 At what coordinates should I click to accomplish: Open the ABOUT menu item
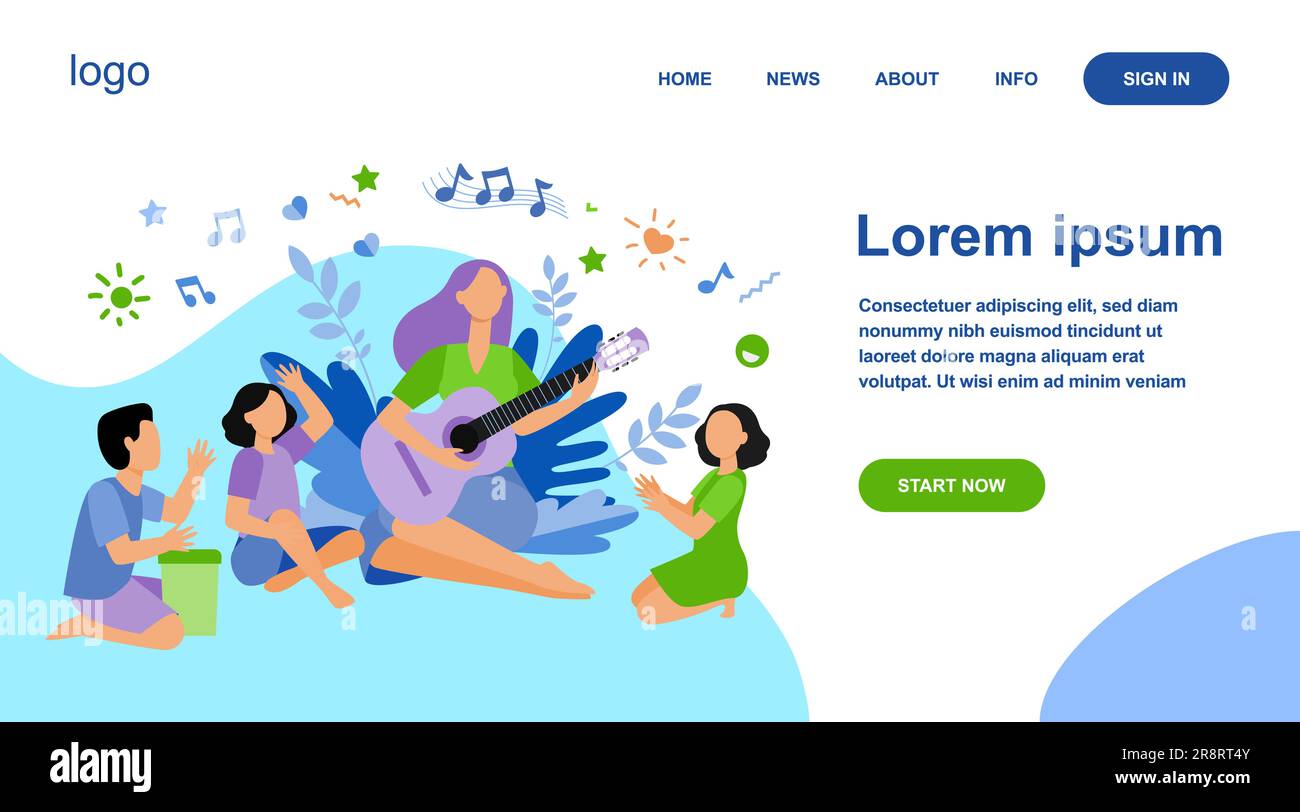point(907,79)
